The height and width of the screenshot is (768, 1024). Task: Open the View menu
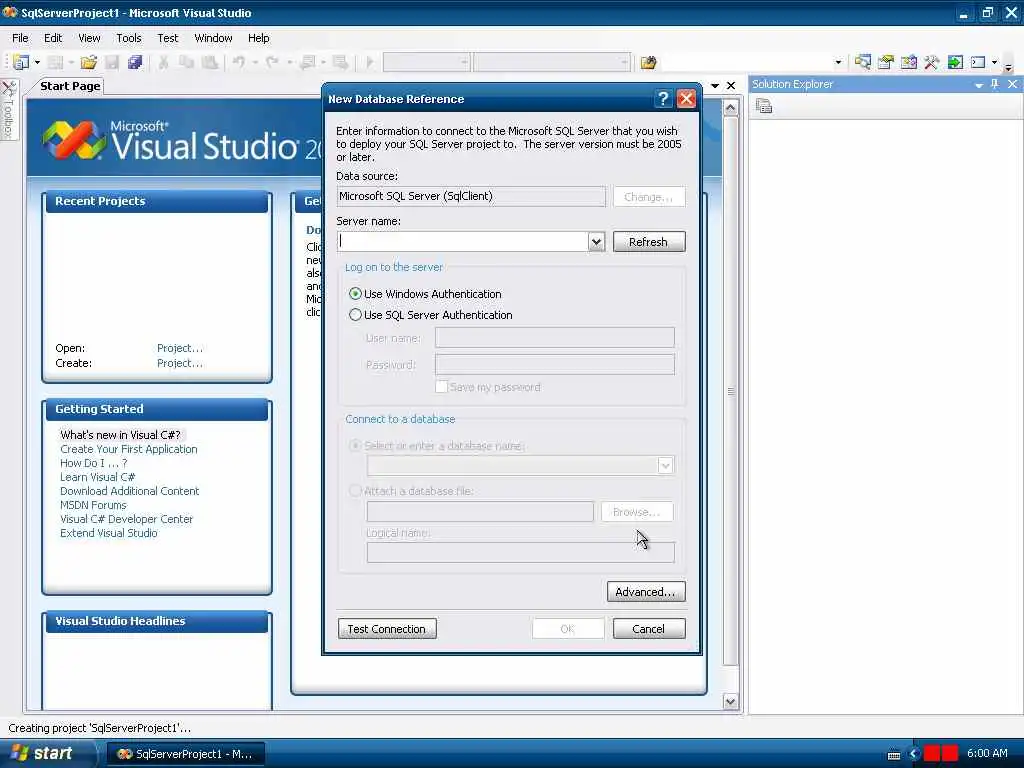(89, 38)
